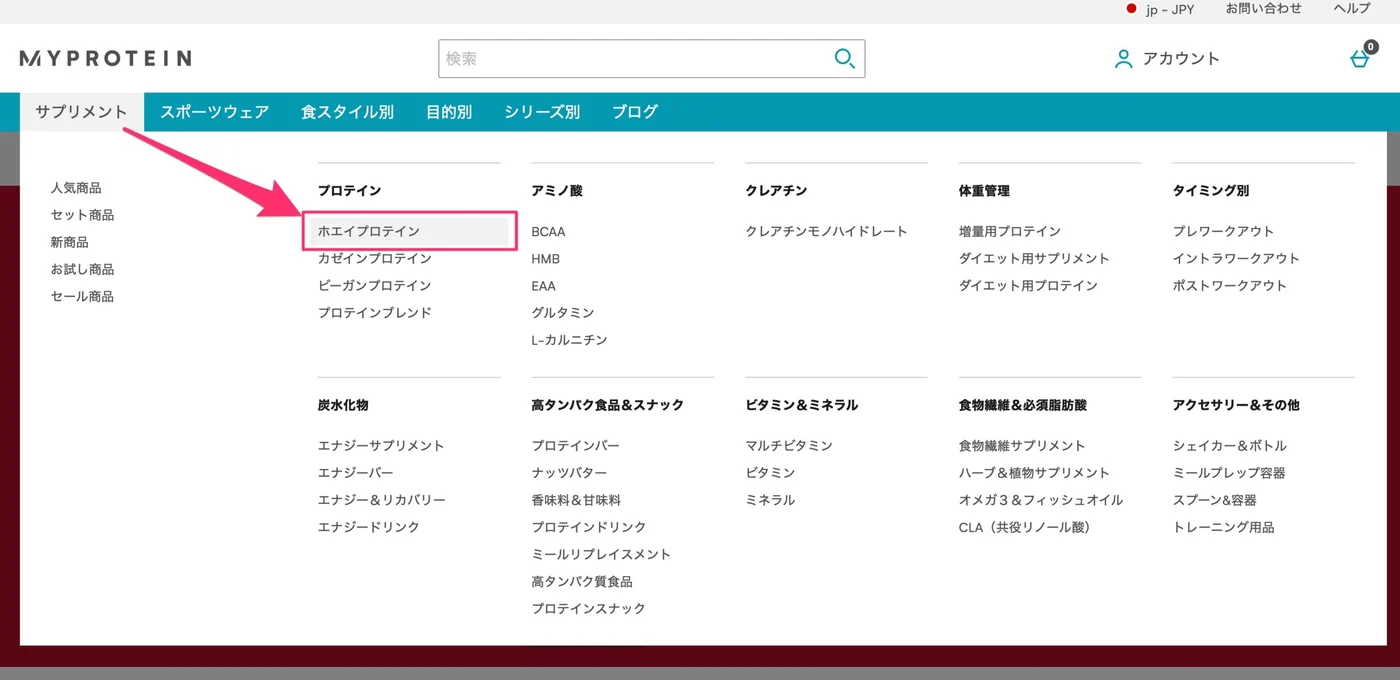Screen dimensions: 1400x680
Task: Open the 目的別 menu
Action: 449,112
